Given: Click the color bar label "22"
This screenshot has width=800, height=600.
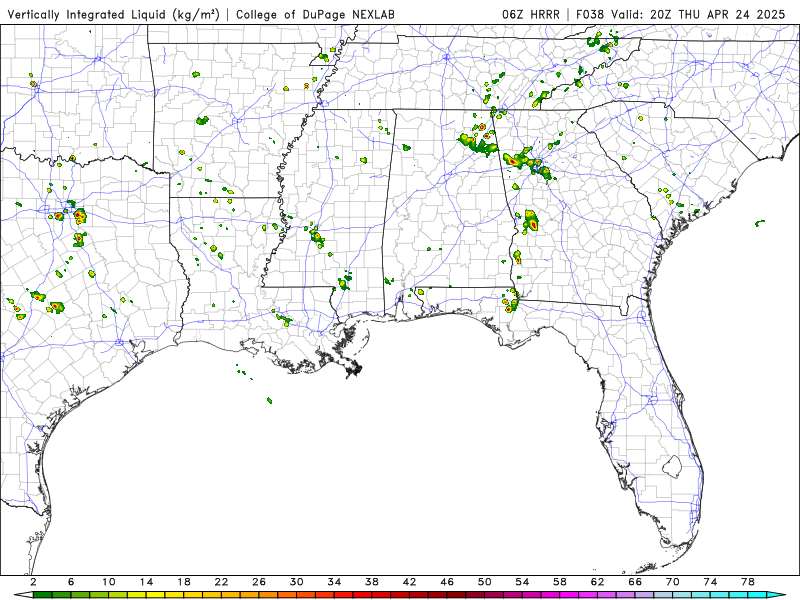Looking at the screenshot, I should pos(221,582).
